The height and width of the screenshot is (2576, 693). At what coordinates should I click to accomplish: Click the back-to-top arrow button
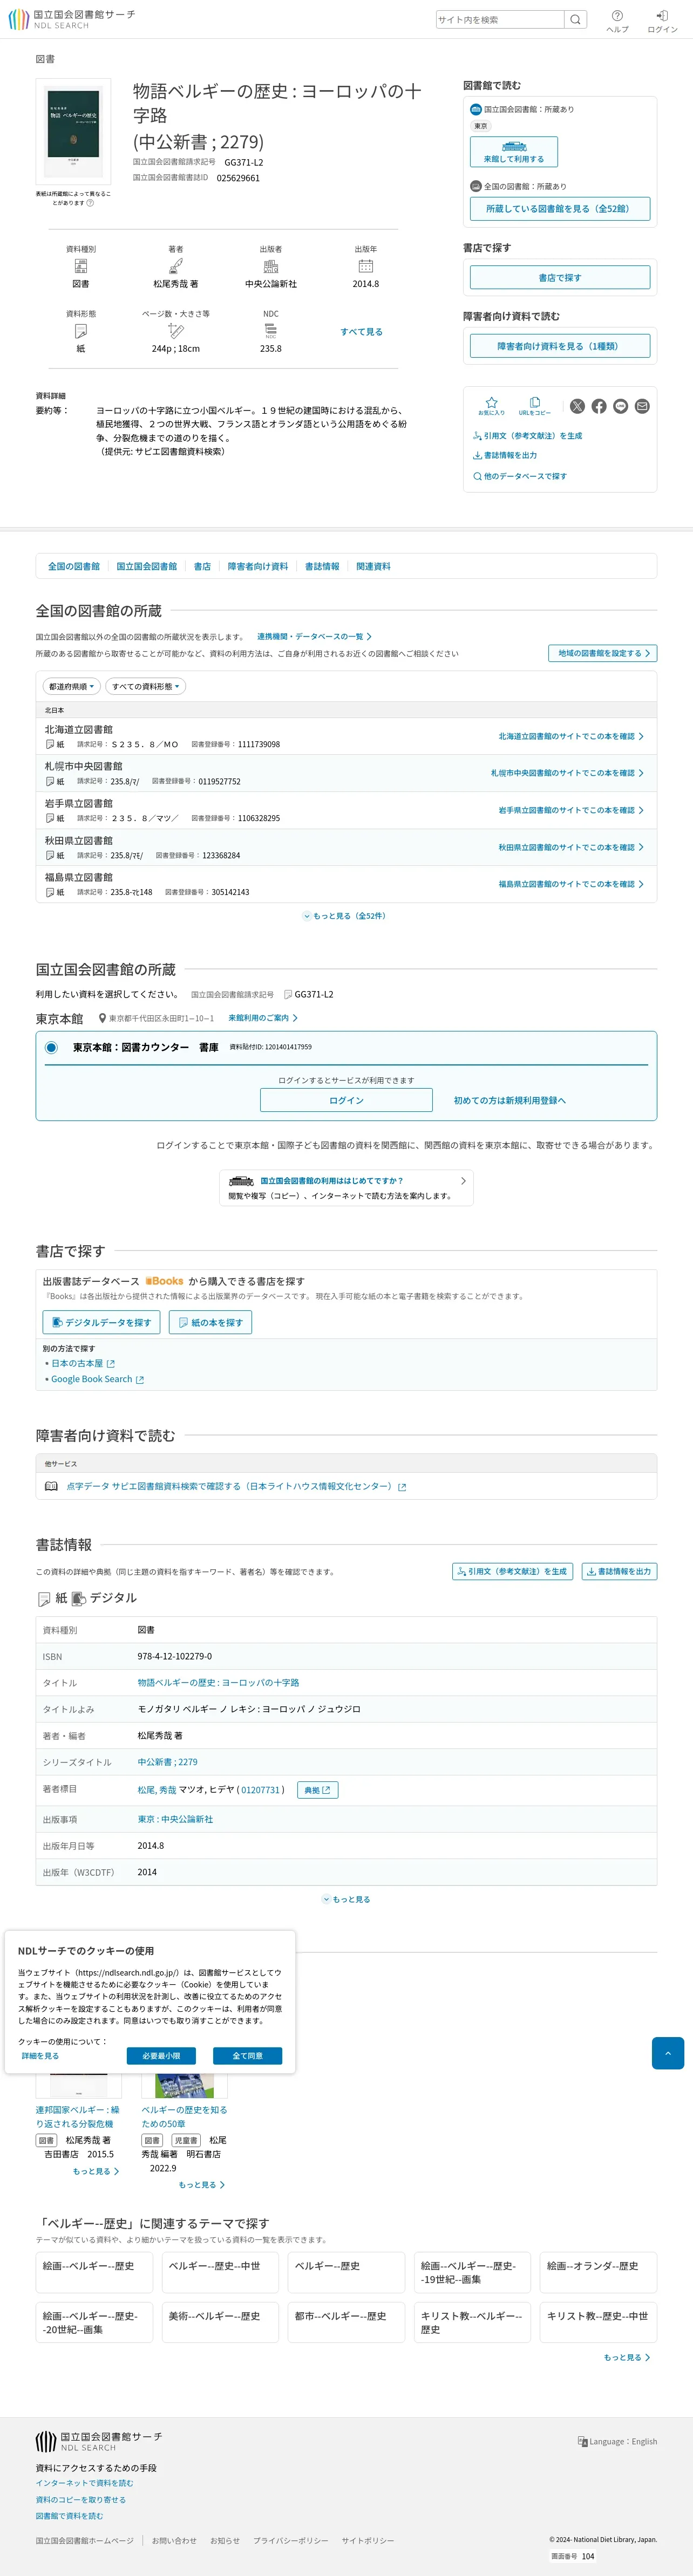(668, 2053)
